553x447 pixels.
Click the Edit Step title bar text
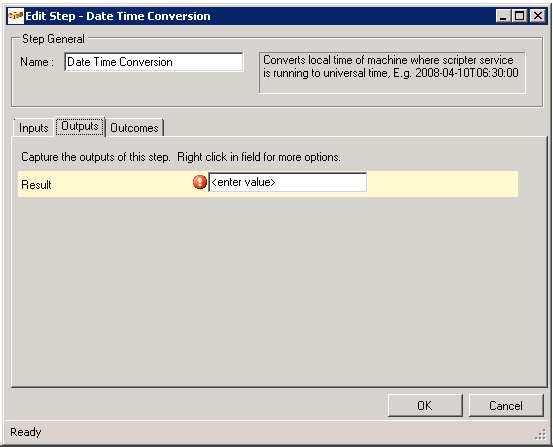118,16
